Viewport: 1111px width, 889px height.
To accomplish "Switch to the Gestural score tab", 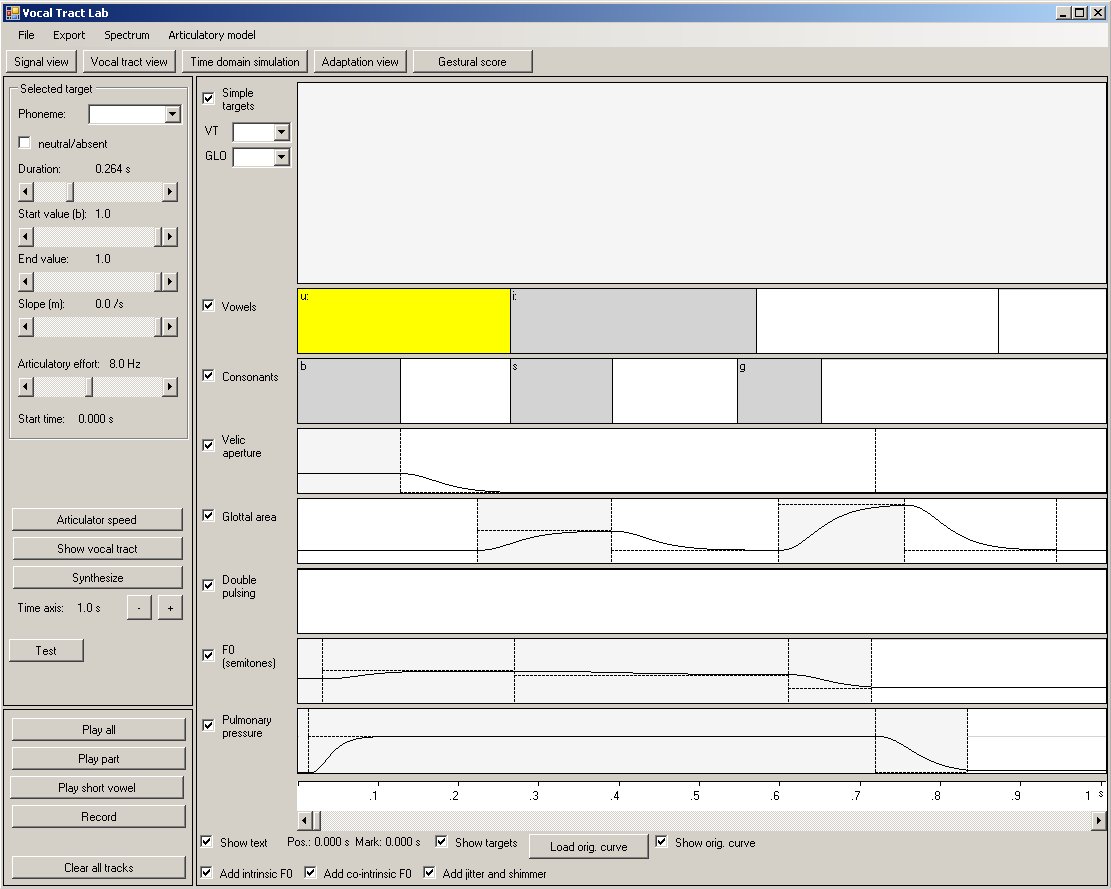I will coord(472,62).
